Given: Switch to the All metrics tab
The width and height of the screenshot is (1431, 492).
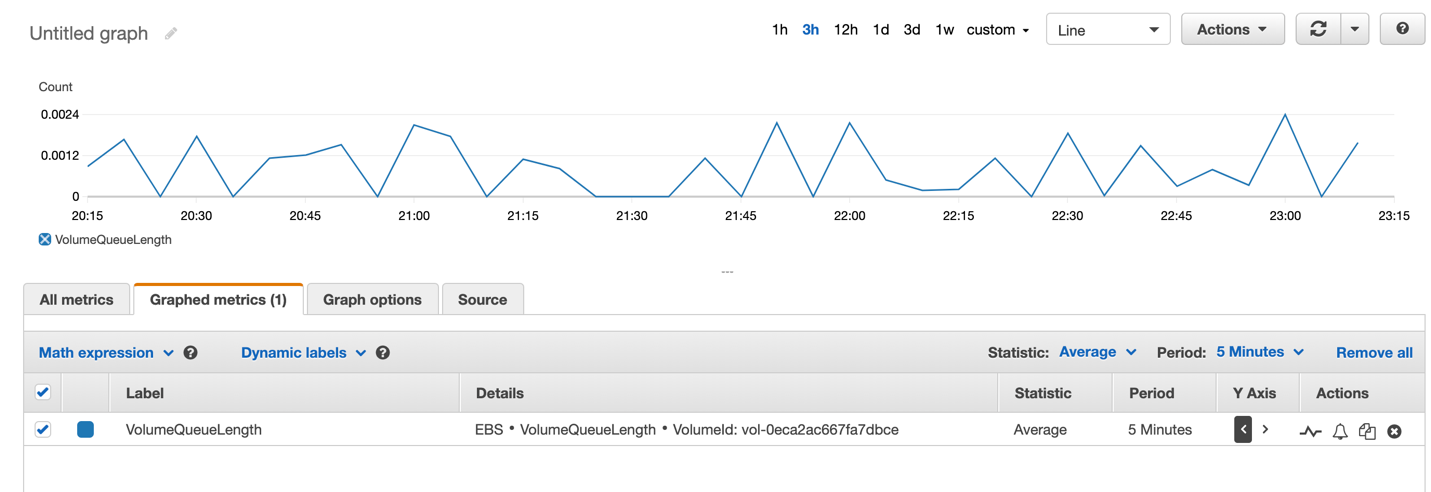Looking at the screenshot, I should point(76,299).
